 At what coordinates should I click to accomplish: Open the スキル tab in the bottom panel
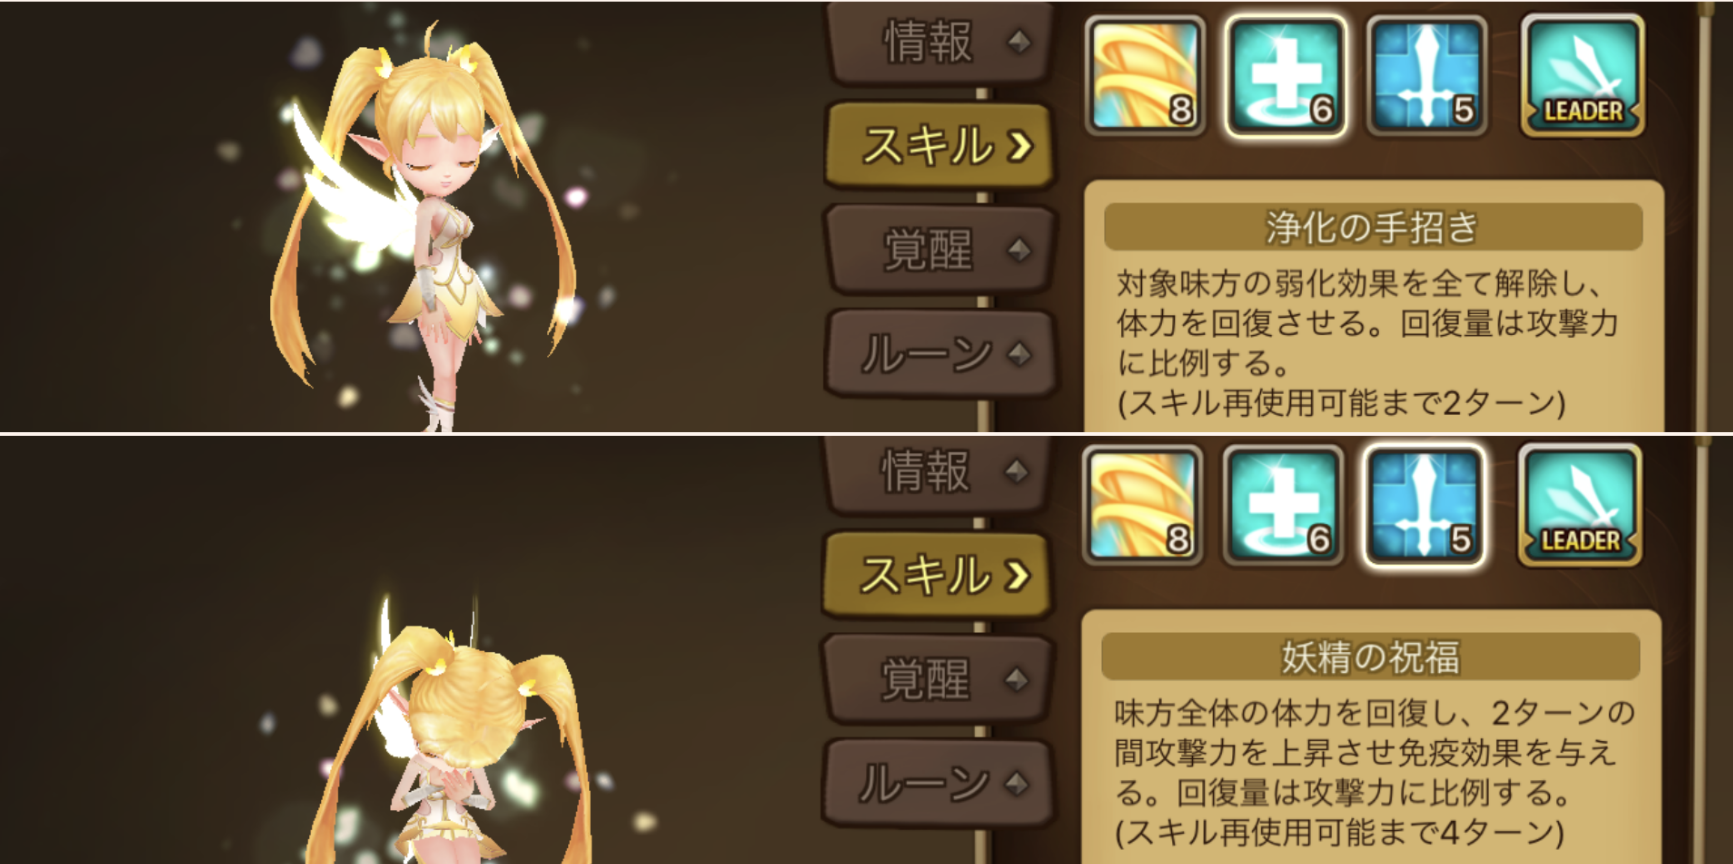pyautogui.click(x=940, y=576)
